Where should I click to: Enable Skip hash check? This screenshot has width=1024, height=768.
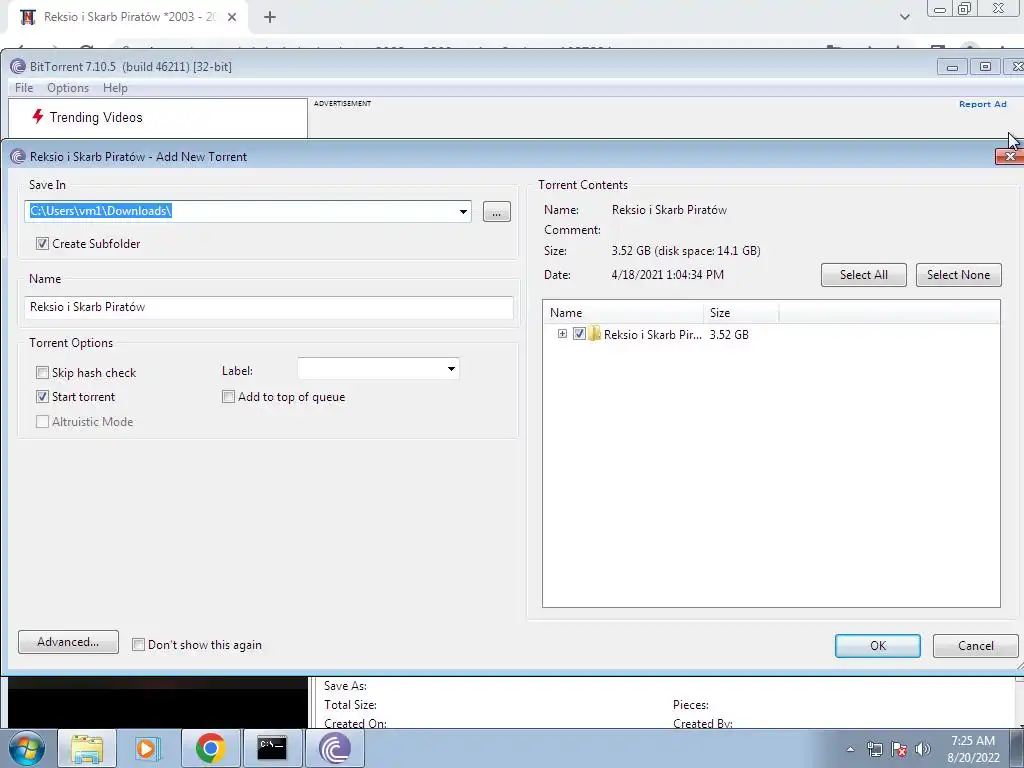[x=42, y=372]
